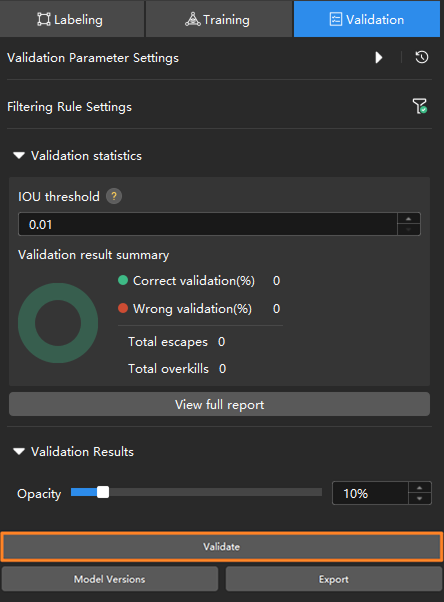Click the Validate button
Image resolution: width=444 pixels, height=602 pixels.
[x=222, y=547]
